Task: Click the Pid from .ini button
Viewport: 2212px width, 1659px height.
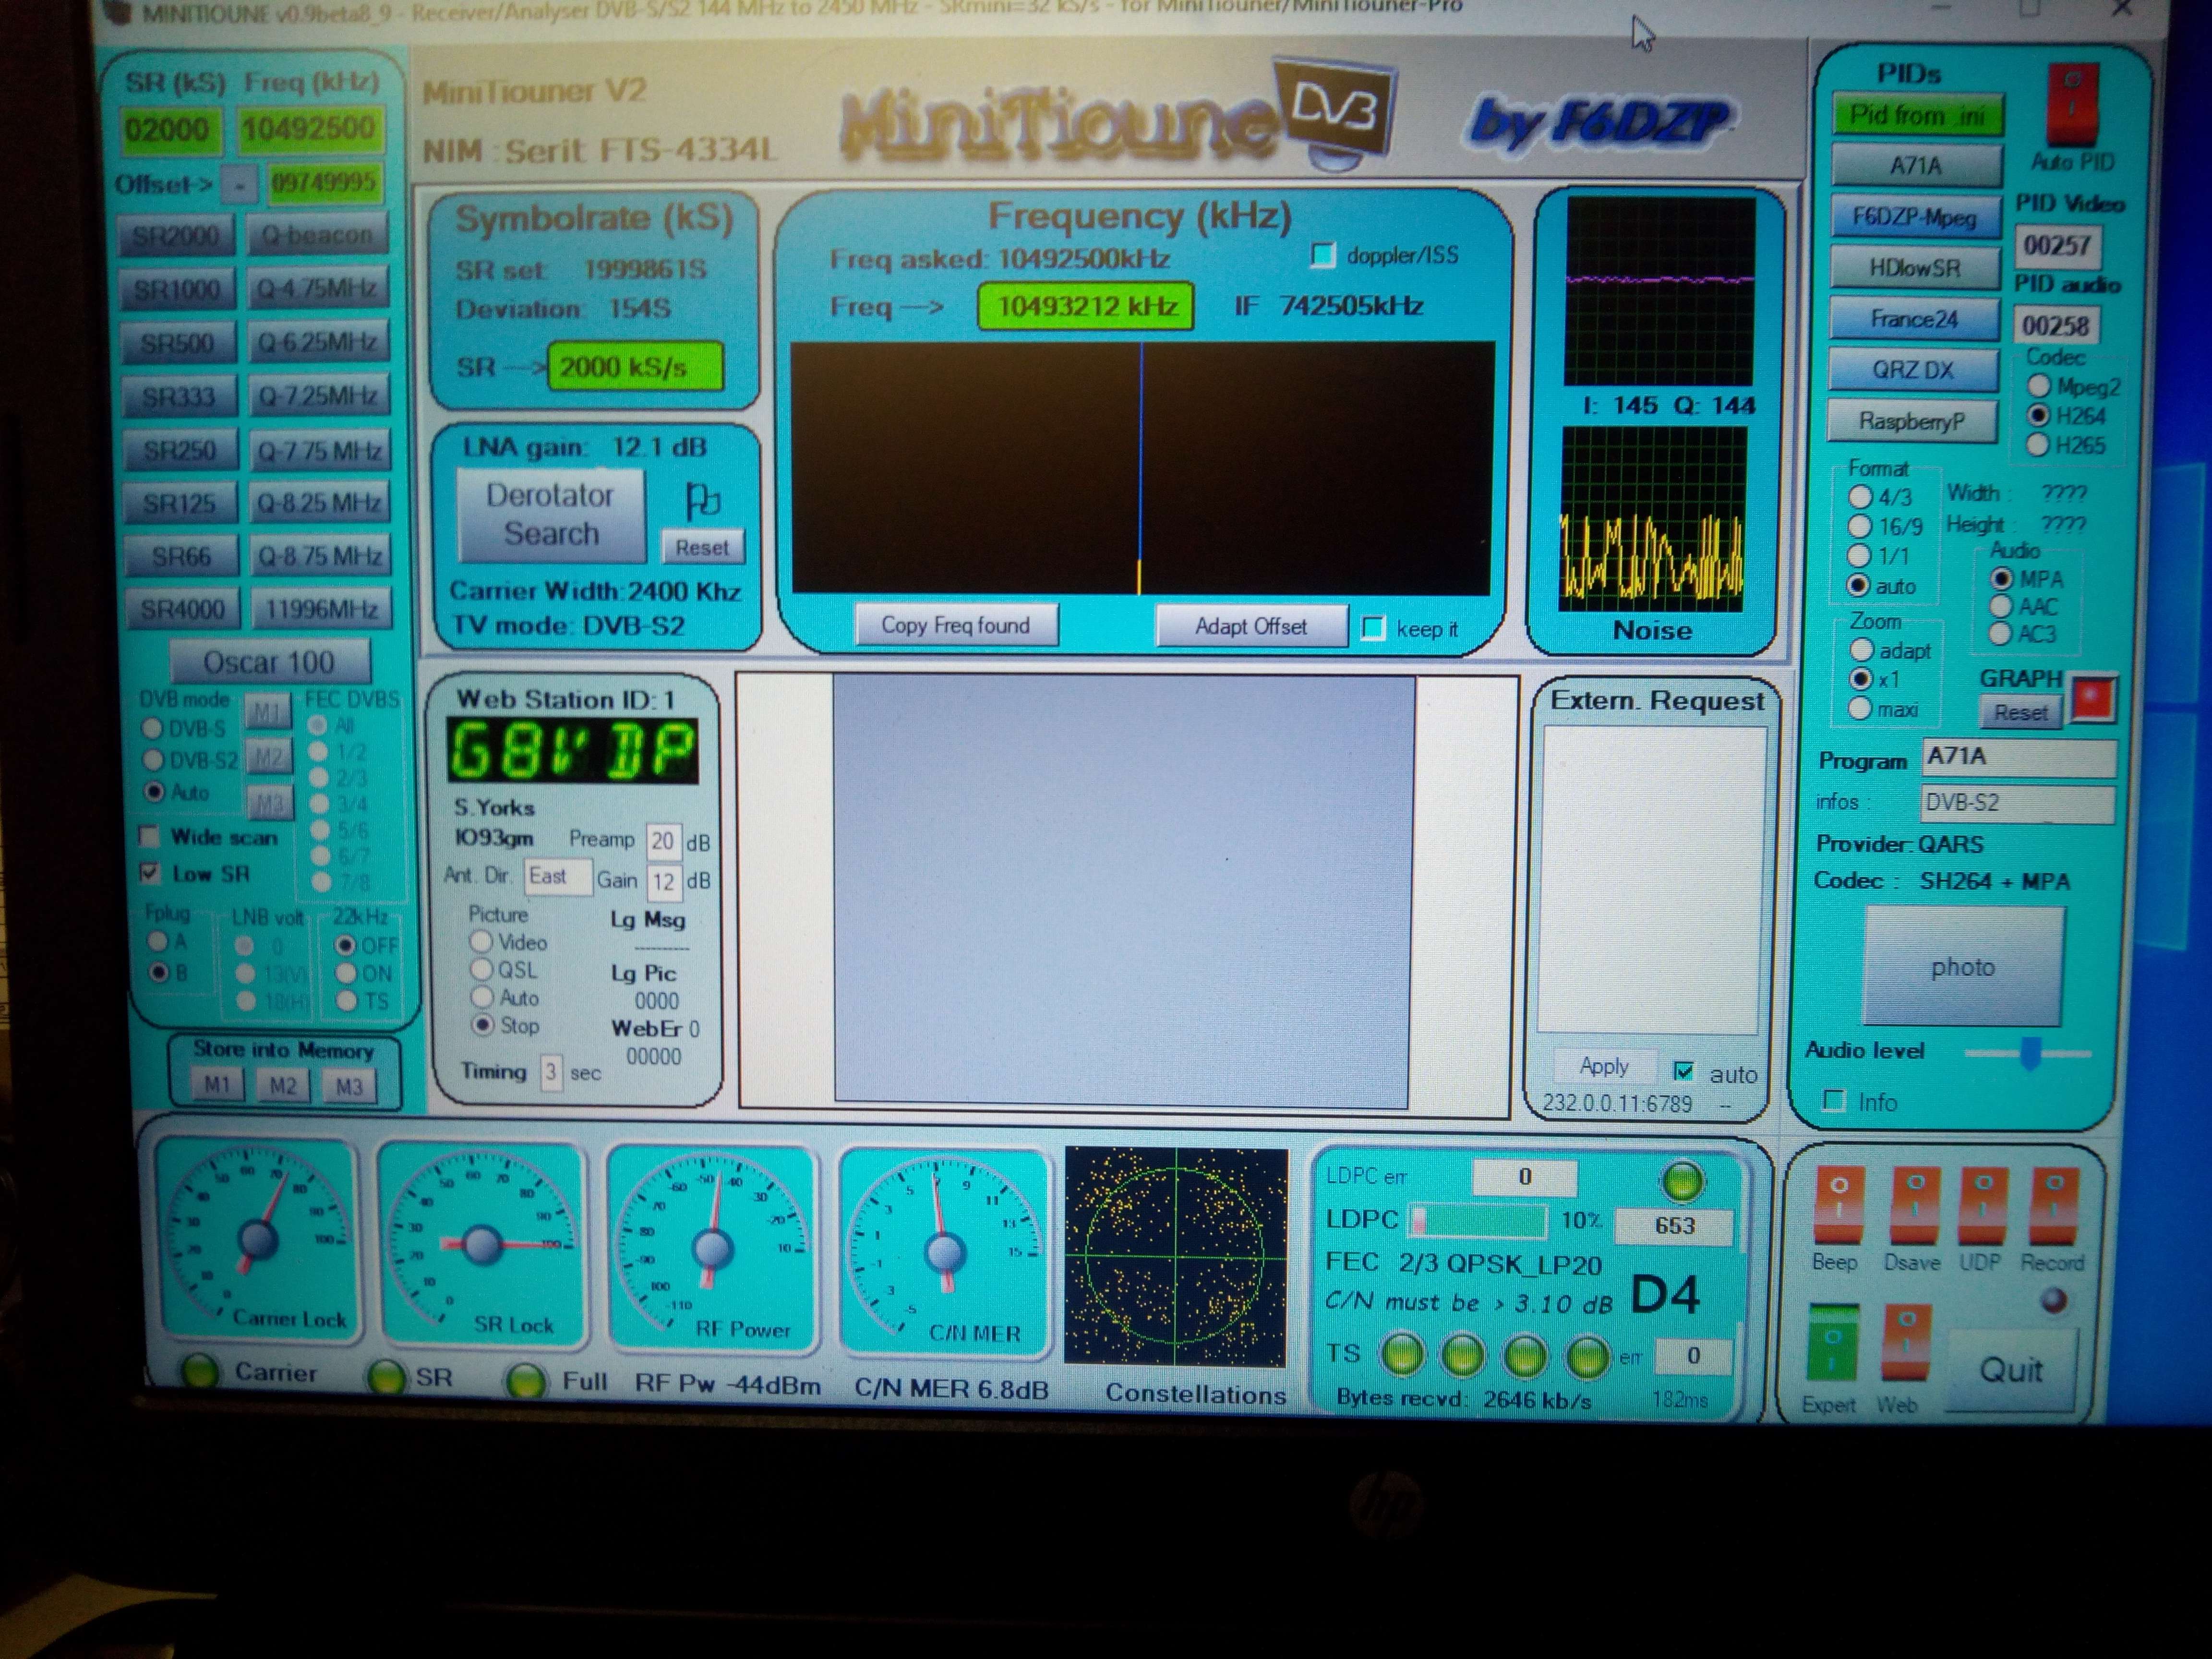Action: tap(1918, 115)
